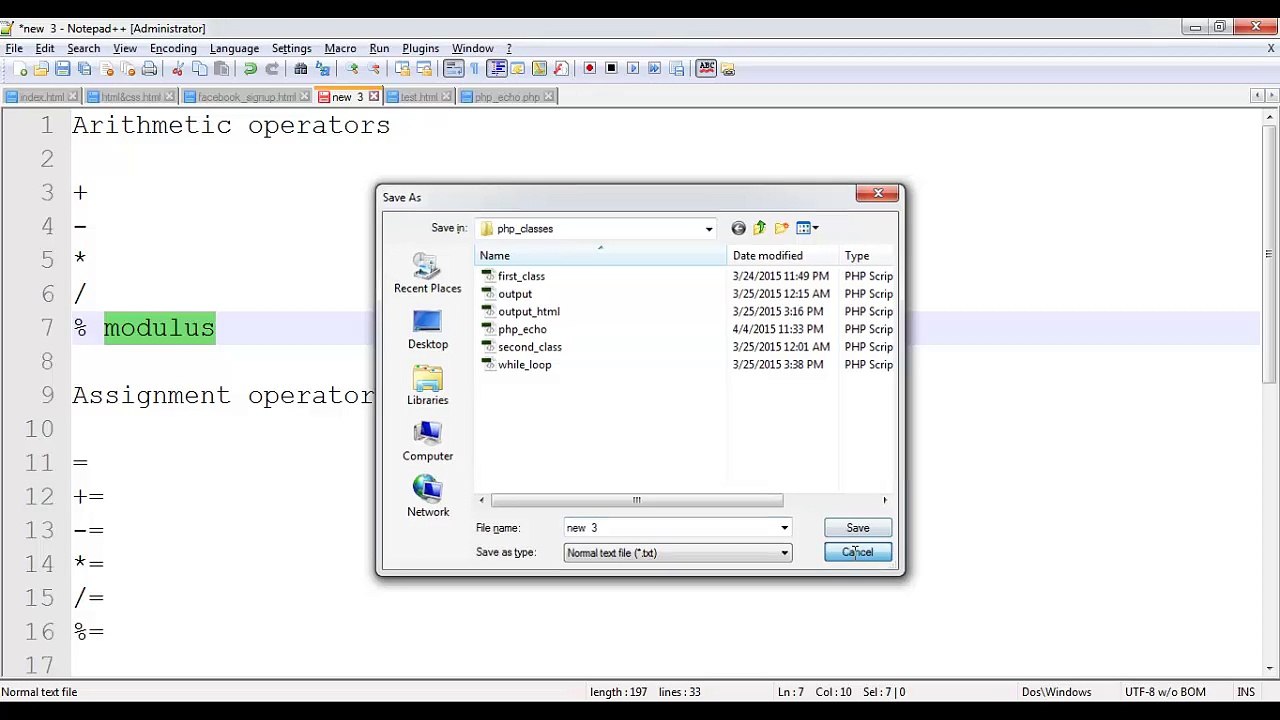Toggle Show All Characters pilcrow icon
The image size is (1280, 720).
pyautogui.click(x=474, y=69)
